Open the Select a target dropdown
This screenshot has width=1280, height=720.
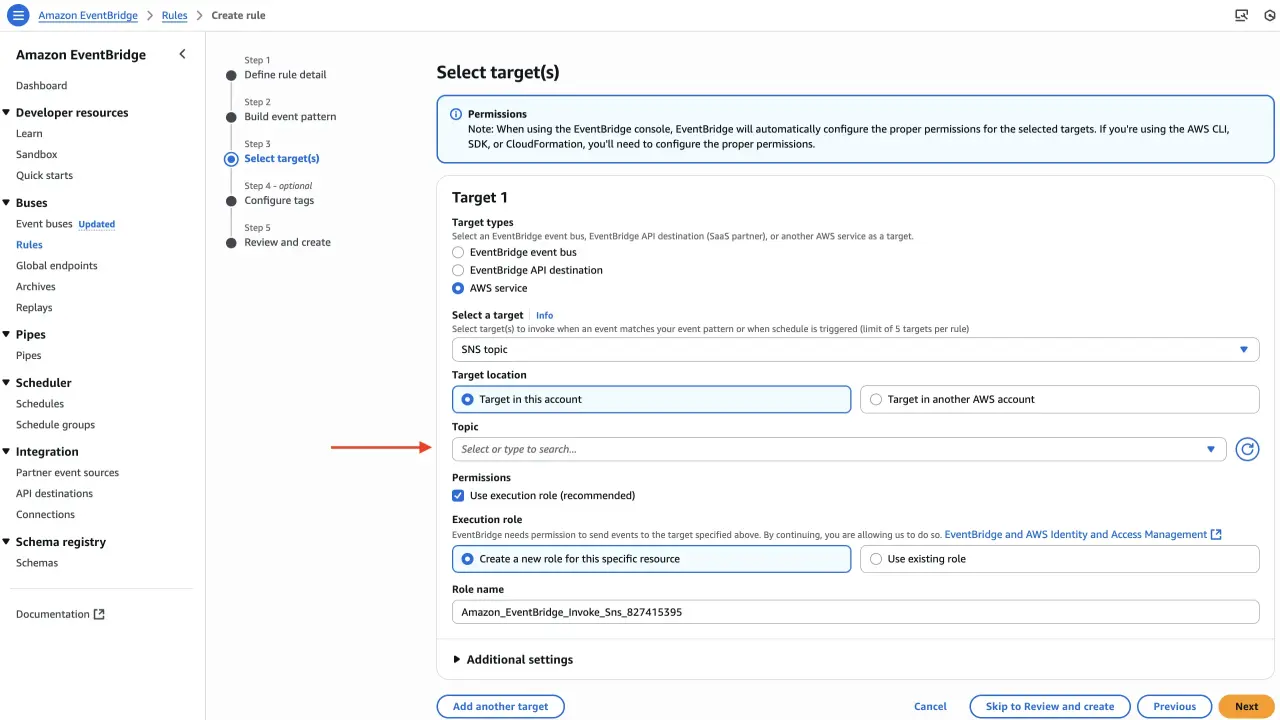[x=855, y=349]
